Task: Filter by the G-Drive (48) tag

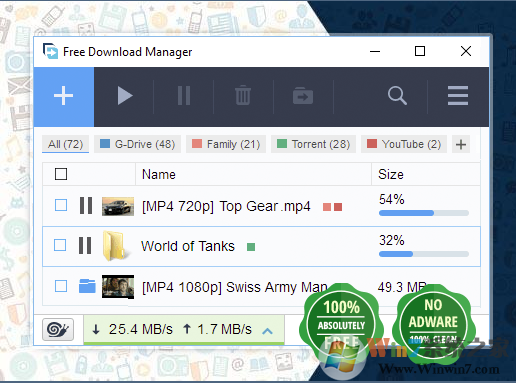Action: pyautogui.click(x=137, y=144)
